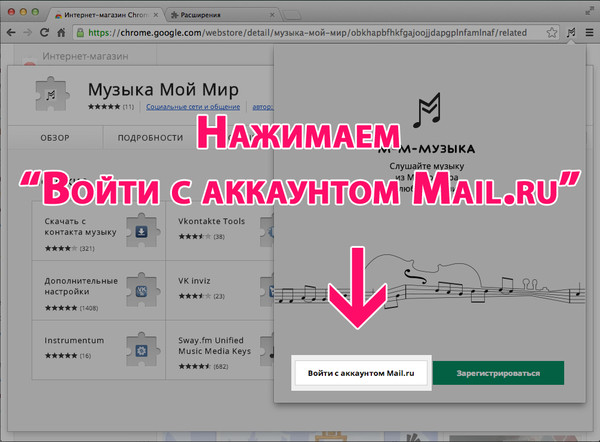Click Войти с аккаунтом Mail.ru button
Screen dimensions: 600x442
[x=361, y=373]
